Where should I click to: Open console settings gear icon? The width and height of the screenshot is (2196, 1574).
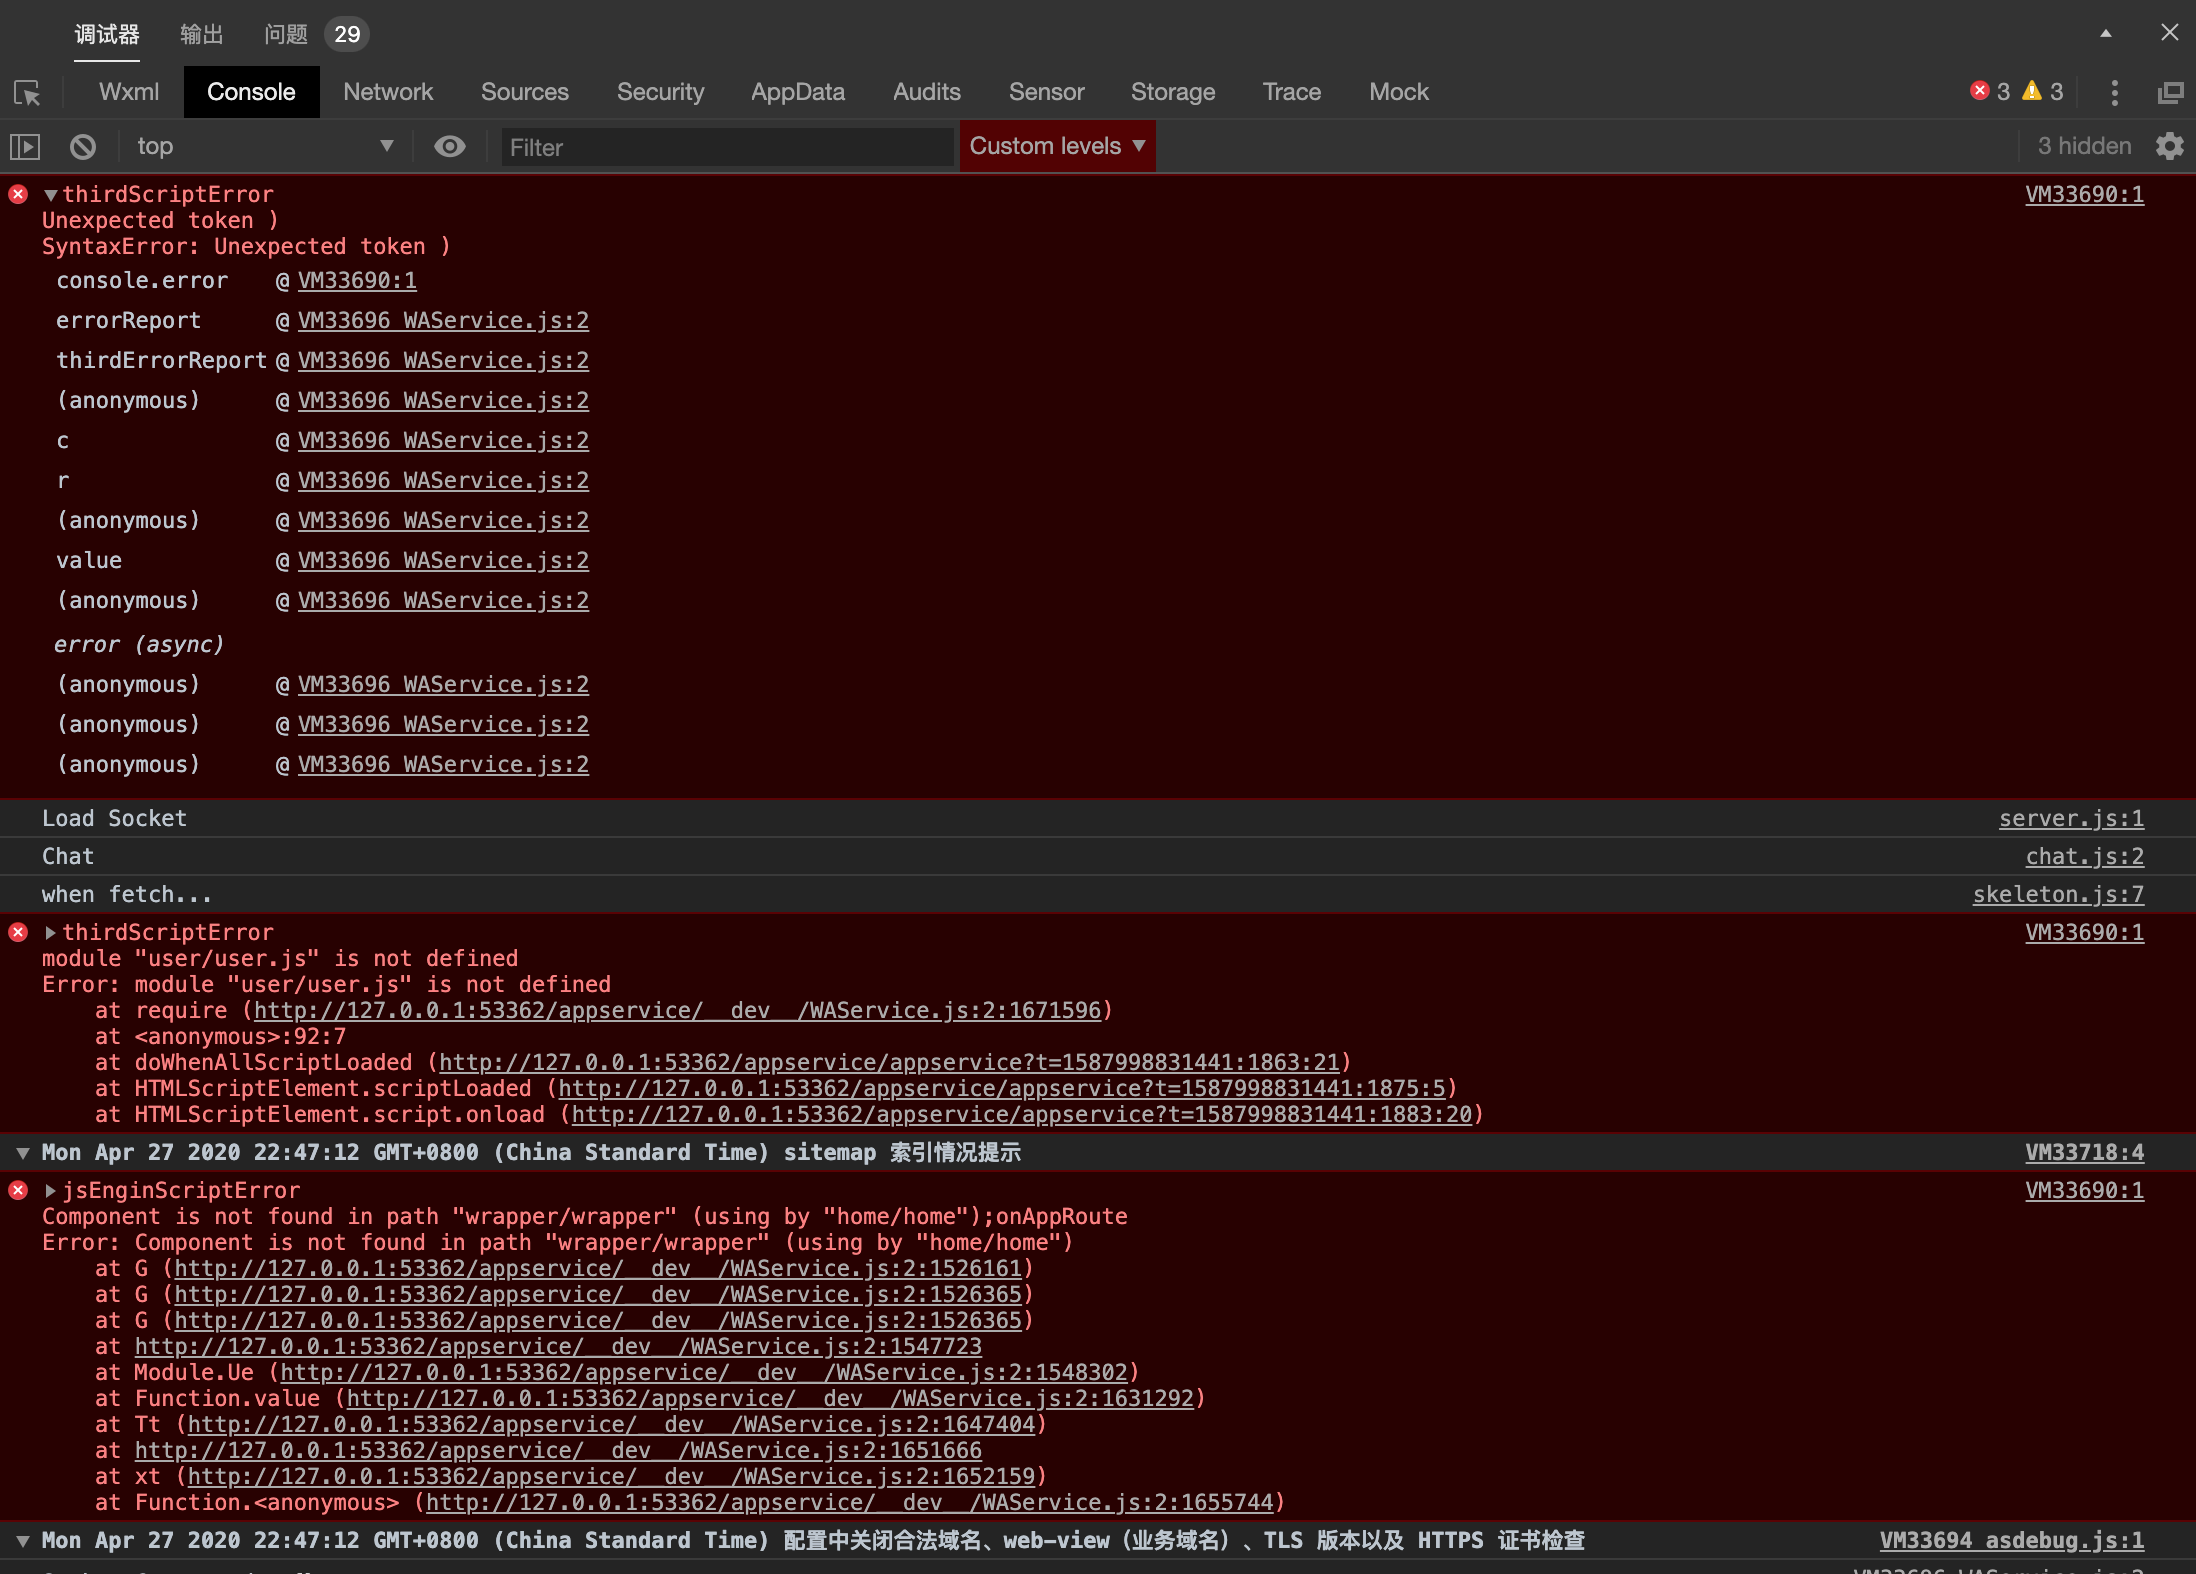point(2169,147)
